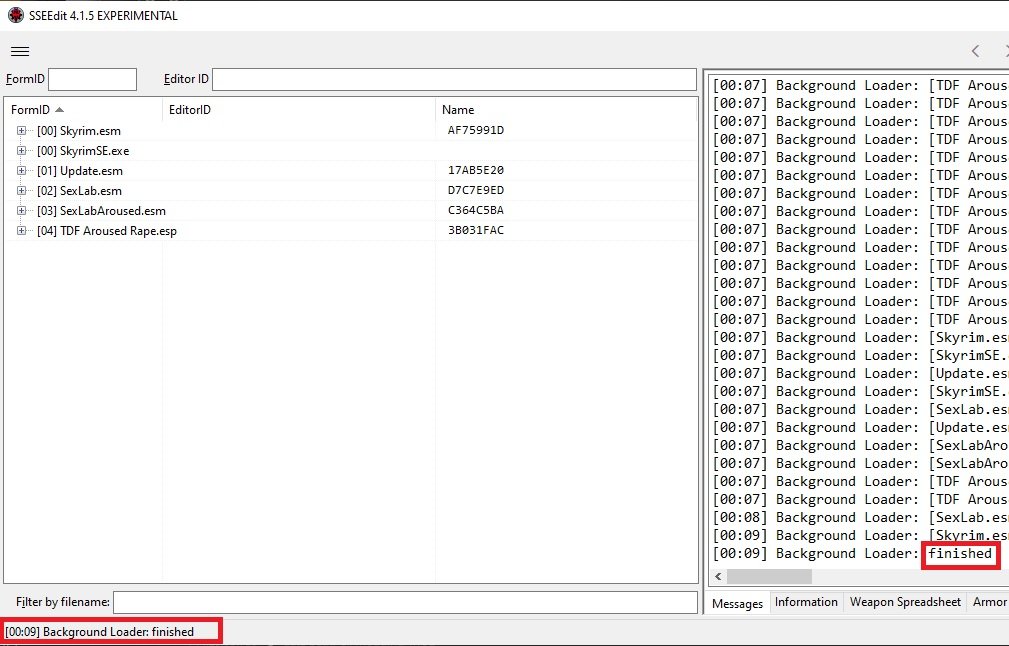Switch to the Weapon Spreadsheet tab

(x=905, y=602)
